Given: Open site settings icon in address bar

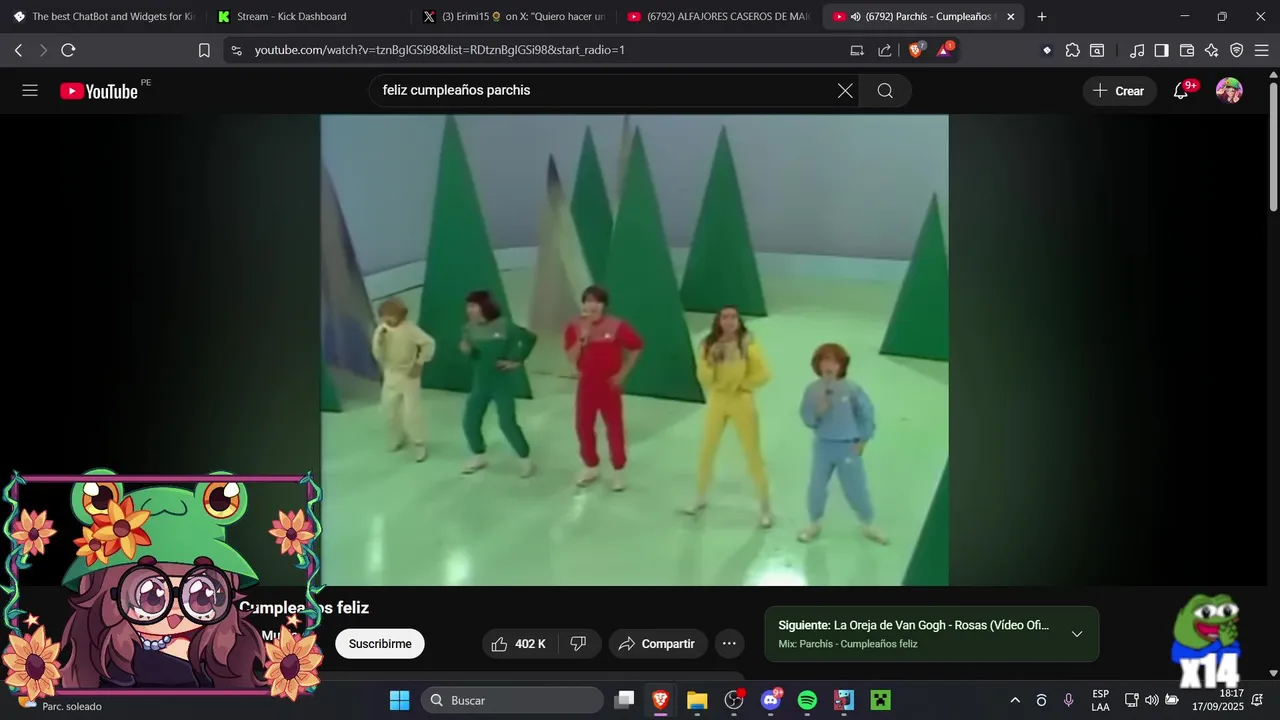Looking at the screenshot, I should (x=236, y=50).
